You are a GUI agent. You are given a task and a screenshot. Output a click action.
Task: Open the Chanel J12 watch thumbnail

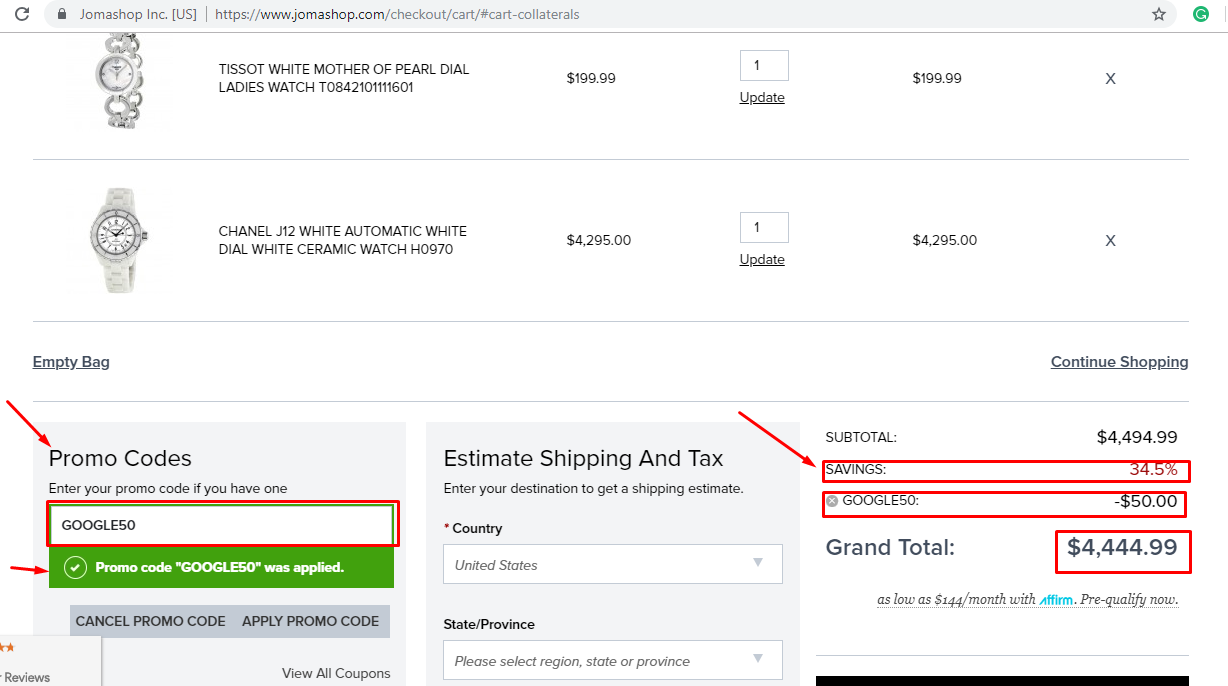tap(119, 240)
